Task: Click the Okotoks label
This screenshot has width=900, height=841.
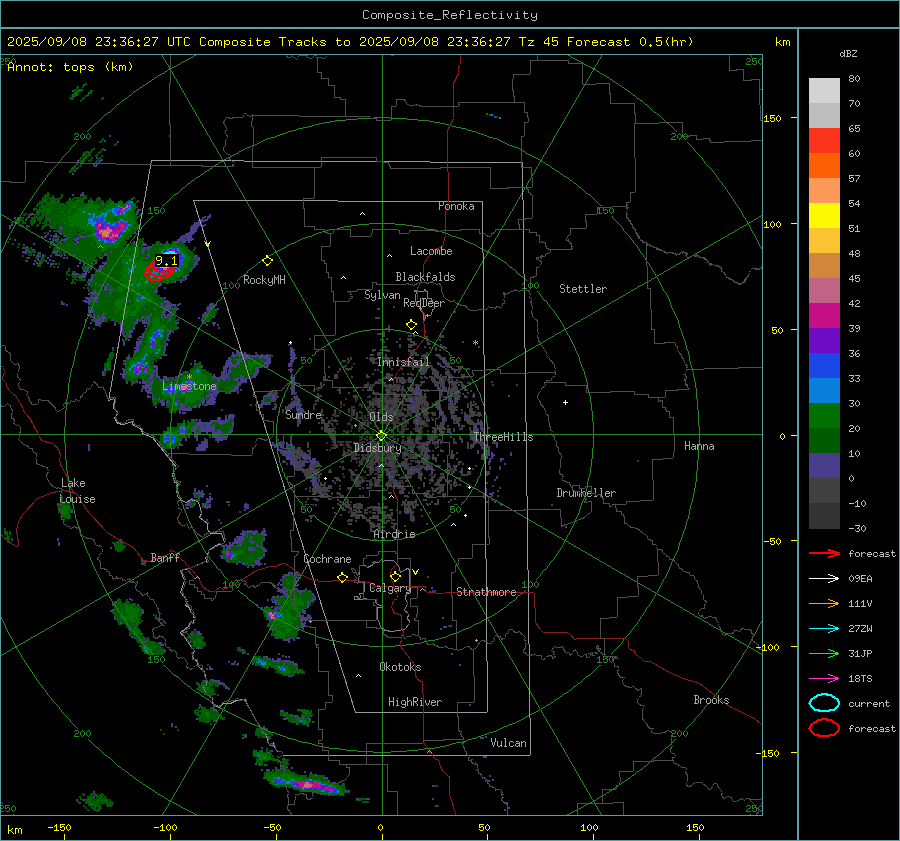Action: 400,667
